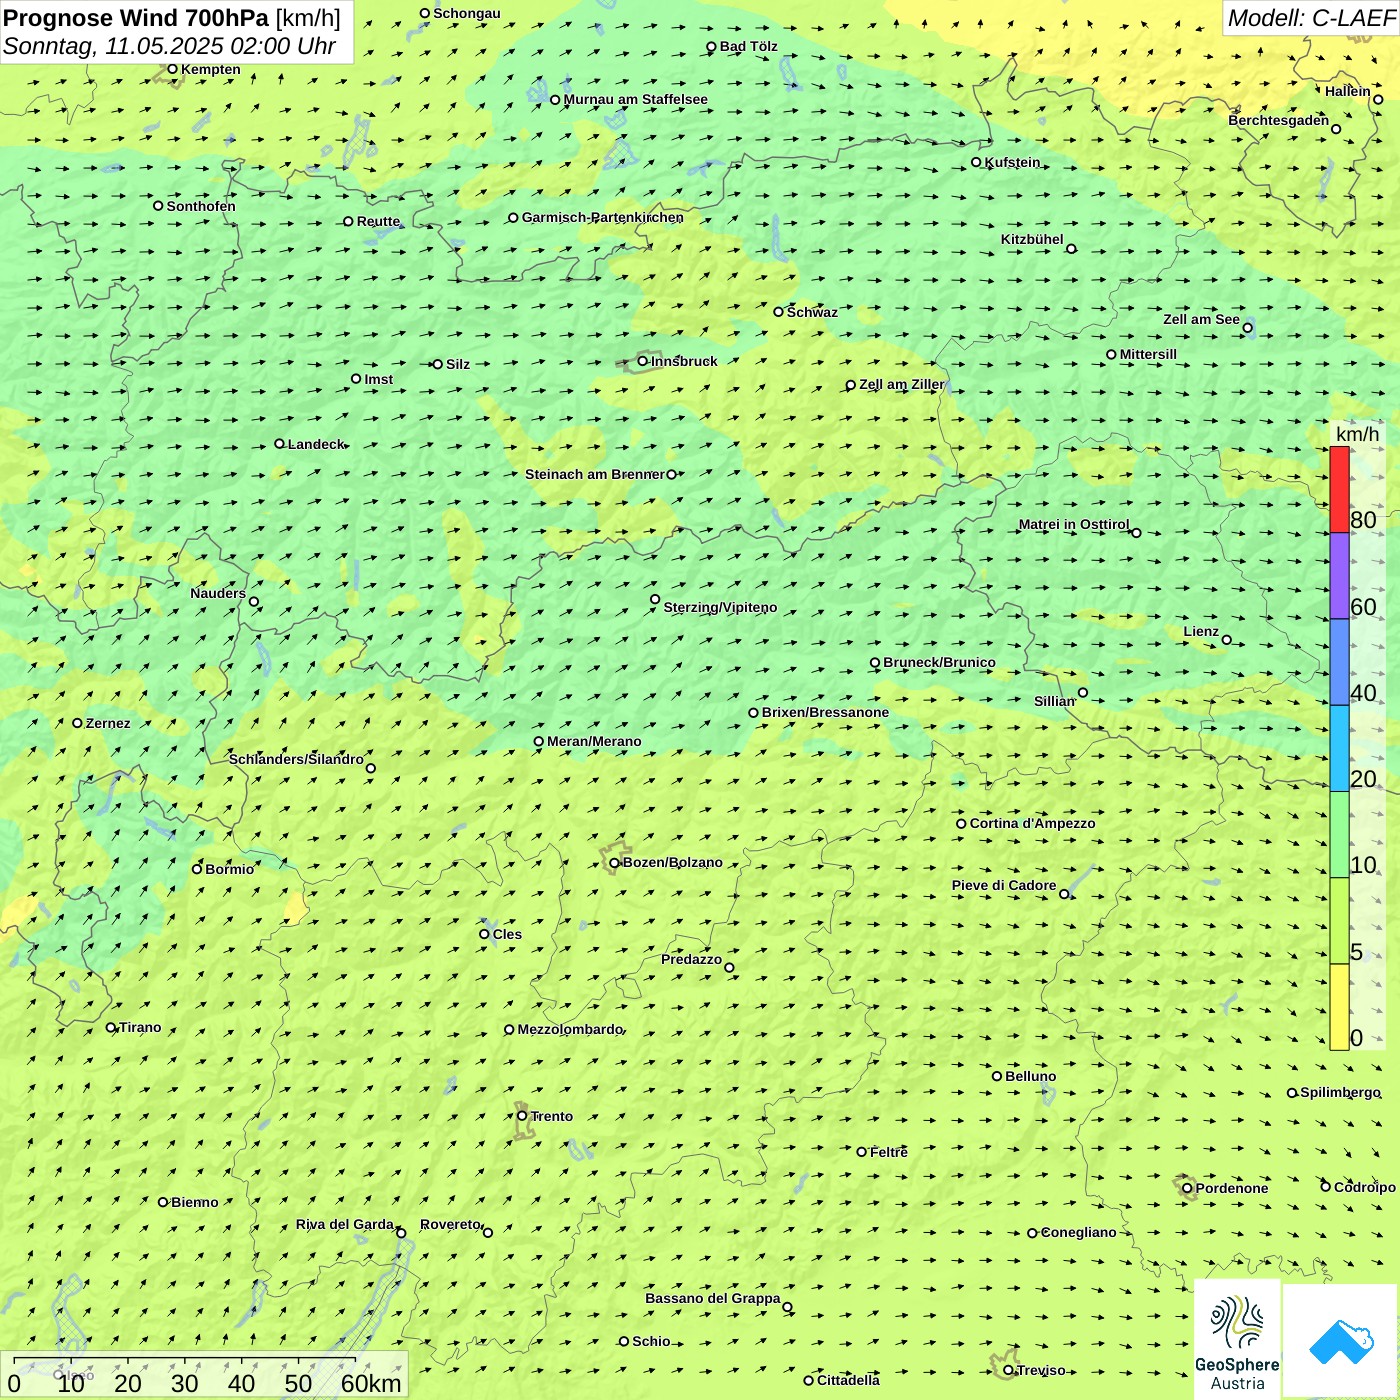Click the cyan 20–40 km/h legend color
The image size is (1400, 1400).
1339,748
